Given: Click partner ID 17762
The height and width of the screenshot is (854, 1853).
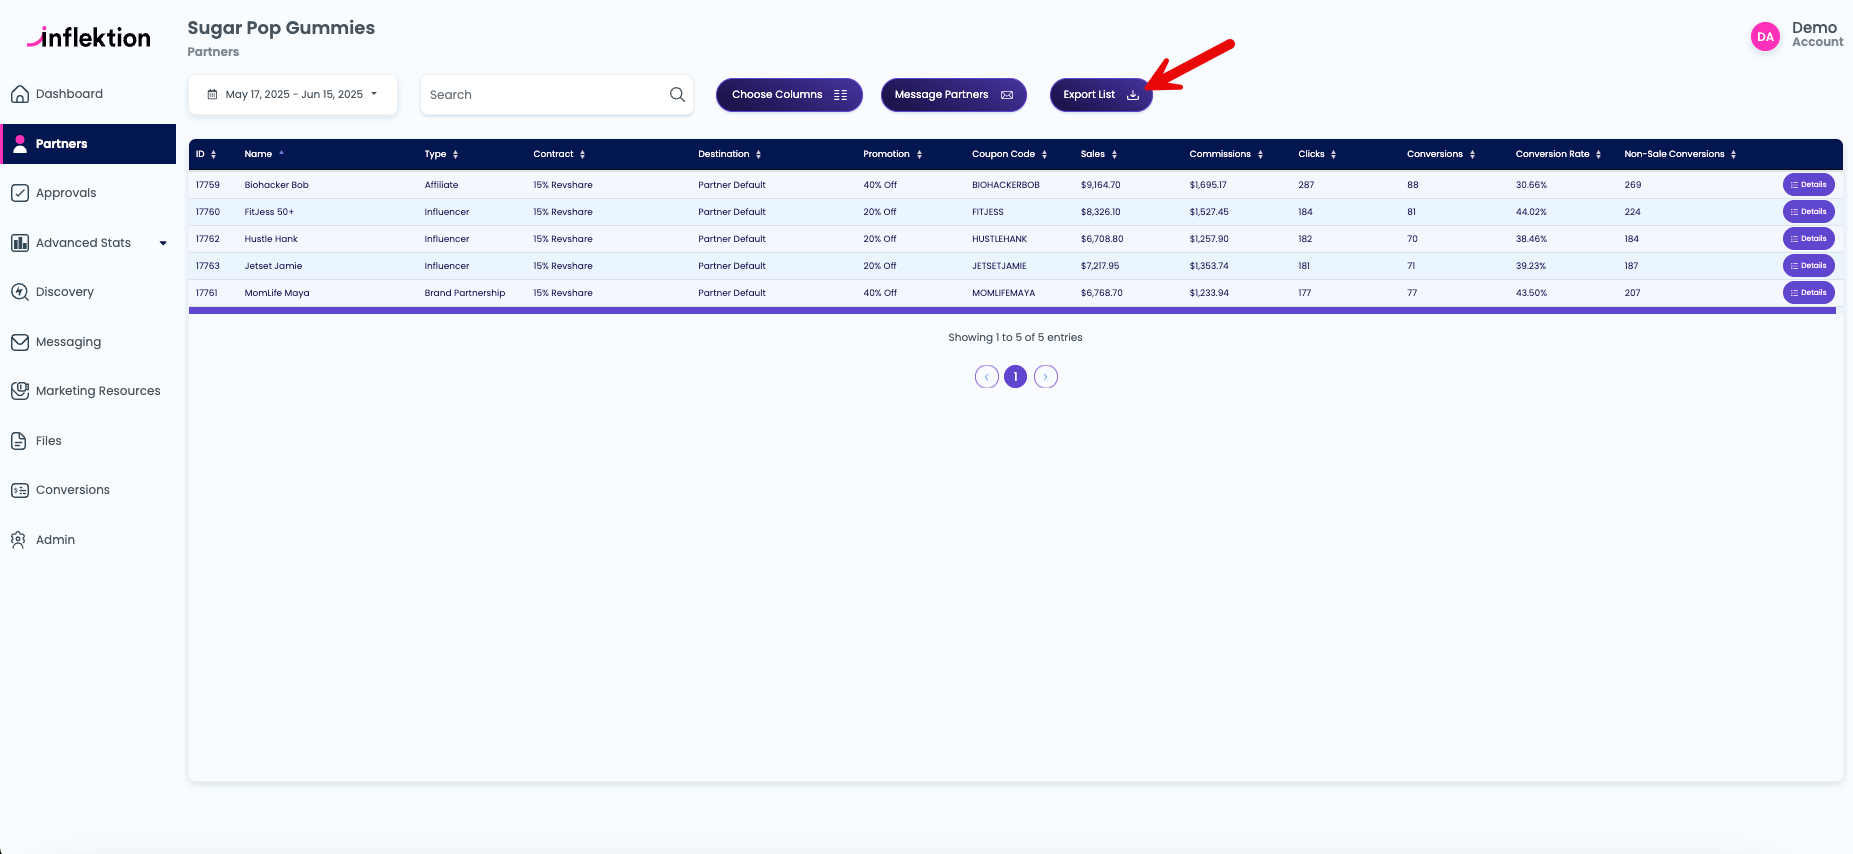Looking at the screenshot, I should tap(207, 239).
